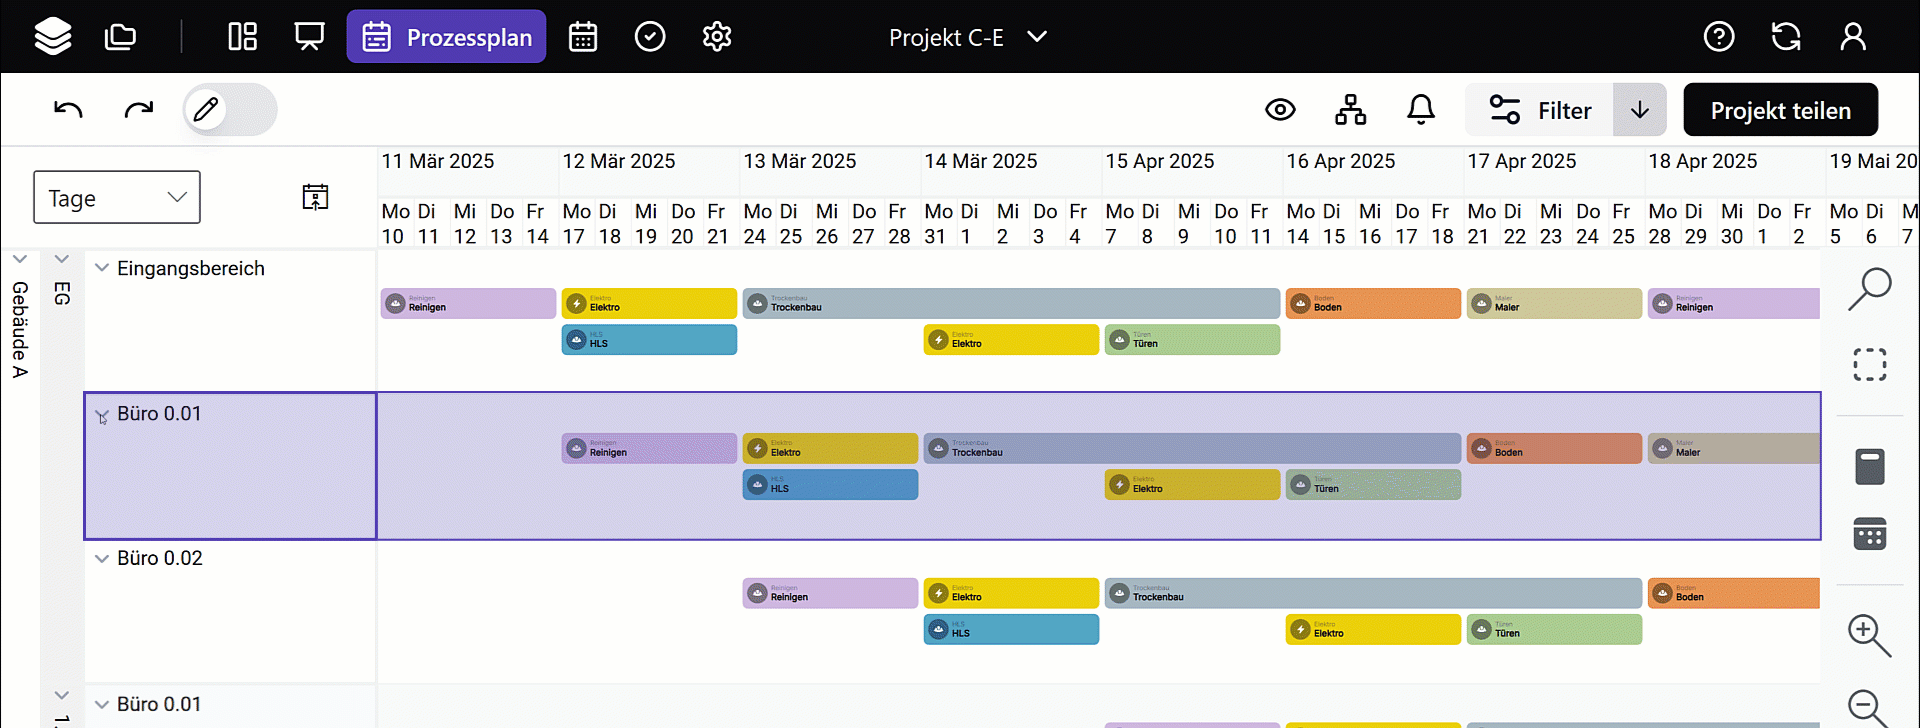
Task: Collapse the Eingangsbereich row
Action: pos(101,268)
